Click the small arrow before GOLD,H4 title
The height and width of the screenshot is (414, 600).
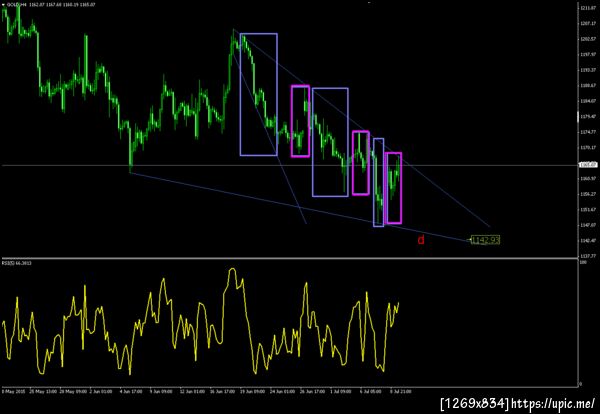pyautogui.click(x=3, y=5)
